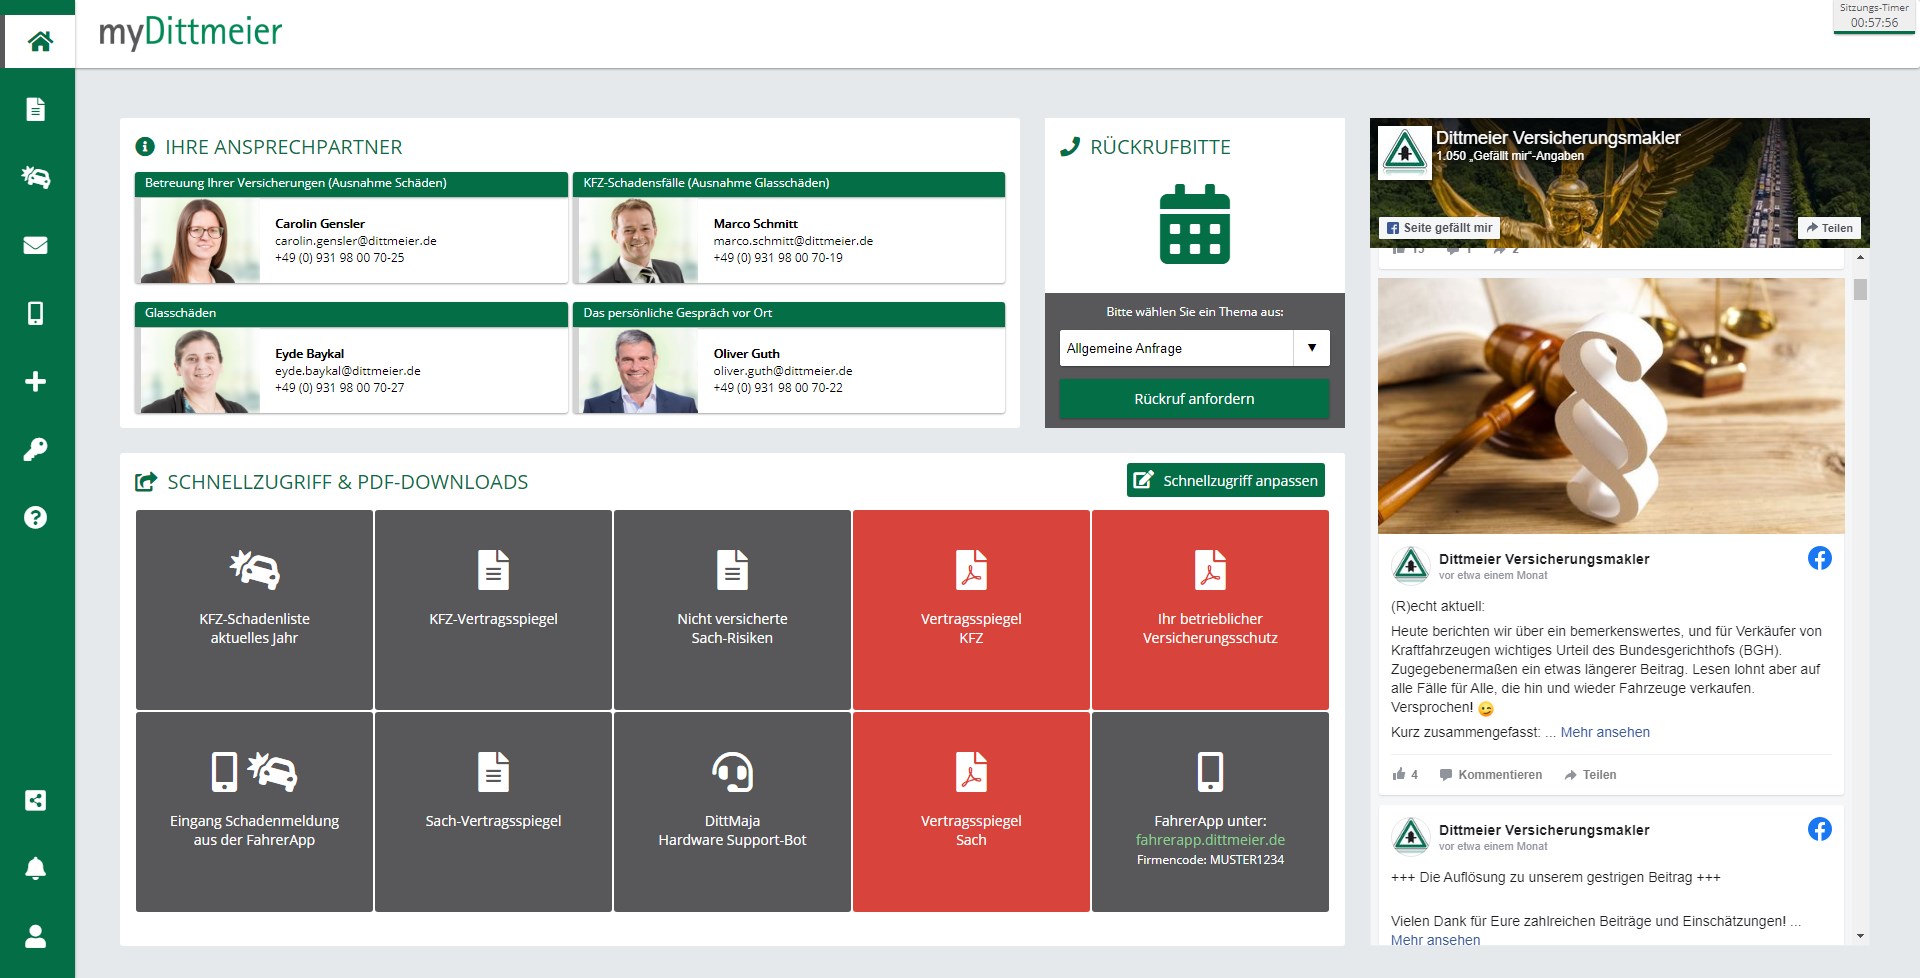
Task: Click Seite gefällt mir on the Facebook widget
Action: click(1439, 228)
